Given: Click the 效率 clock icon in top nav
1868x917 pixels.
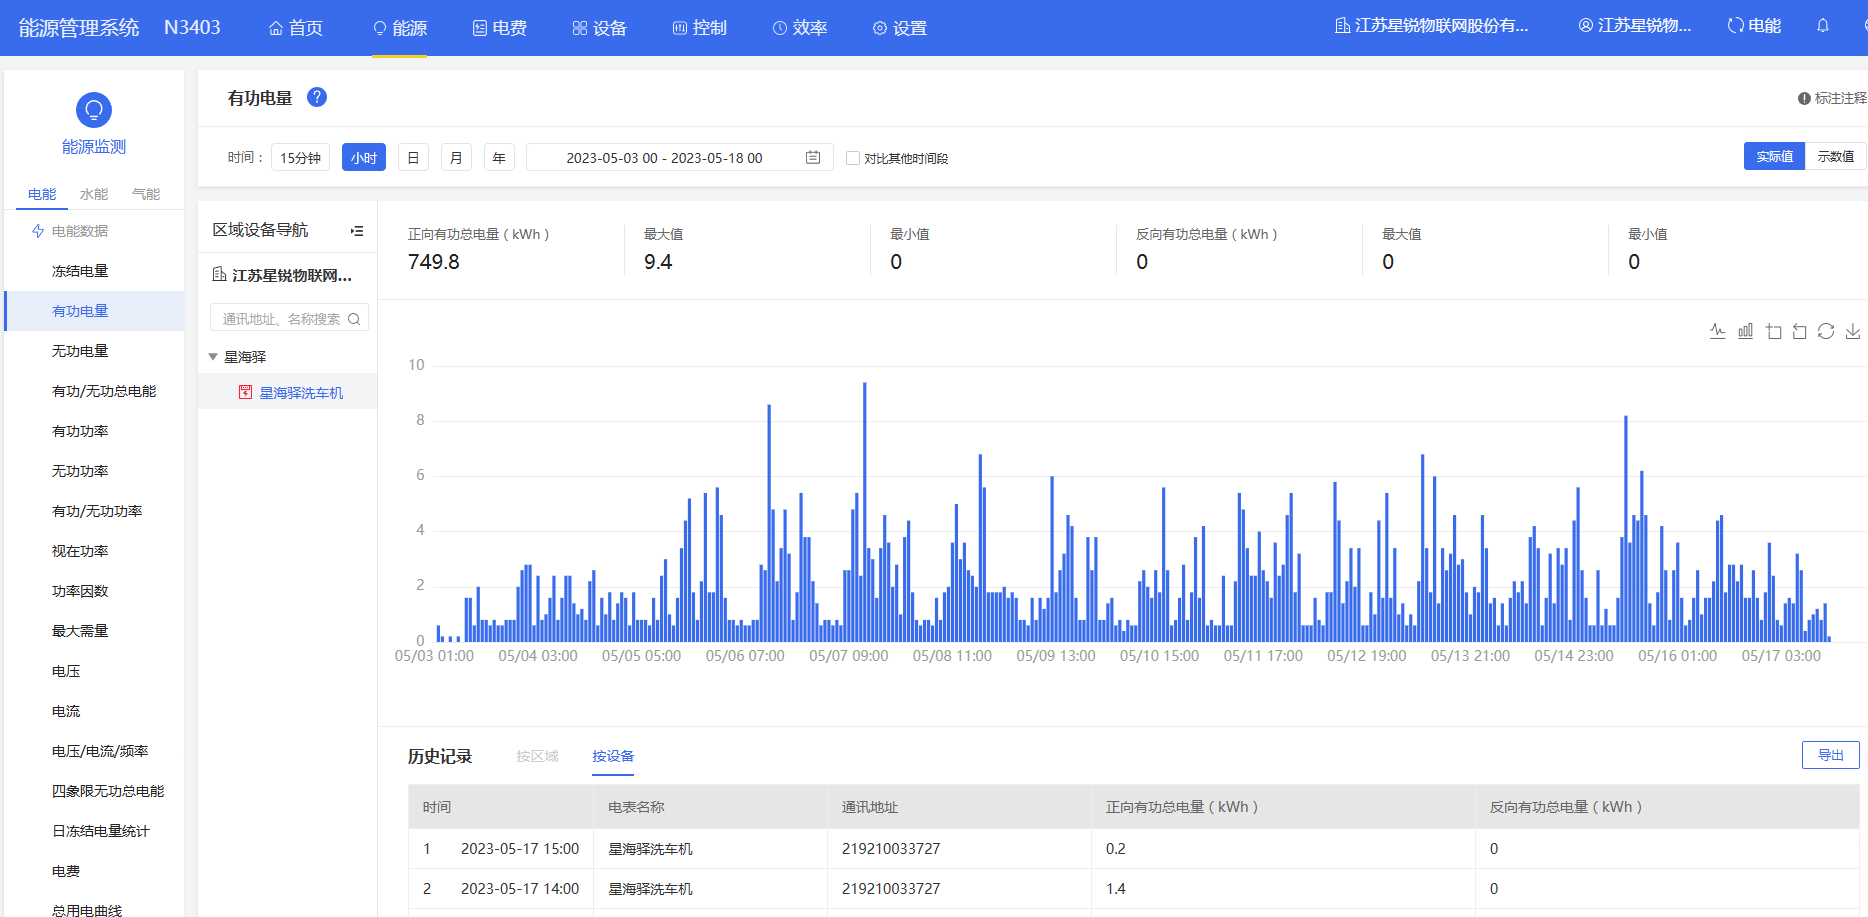Looking at the screenshot, I should [780, 28].
